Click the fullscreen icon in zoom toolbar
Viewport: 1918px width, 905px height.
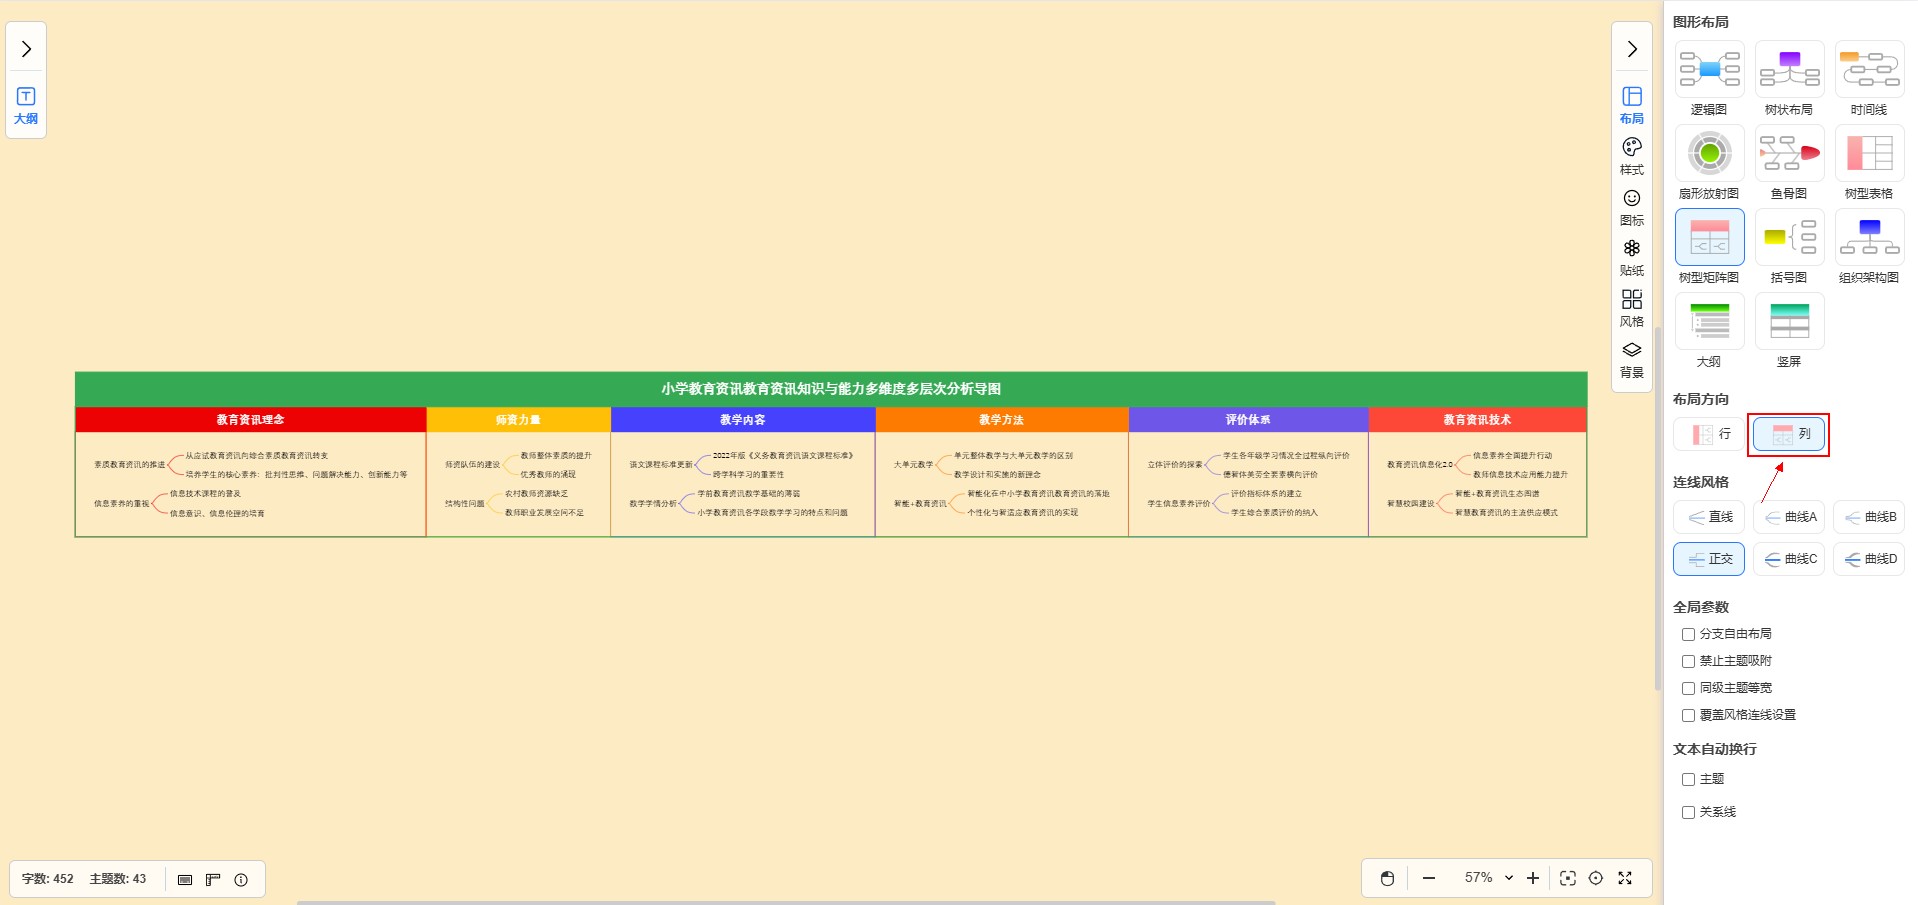(x=1625, y=878)
